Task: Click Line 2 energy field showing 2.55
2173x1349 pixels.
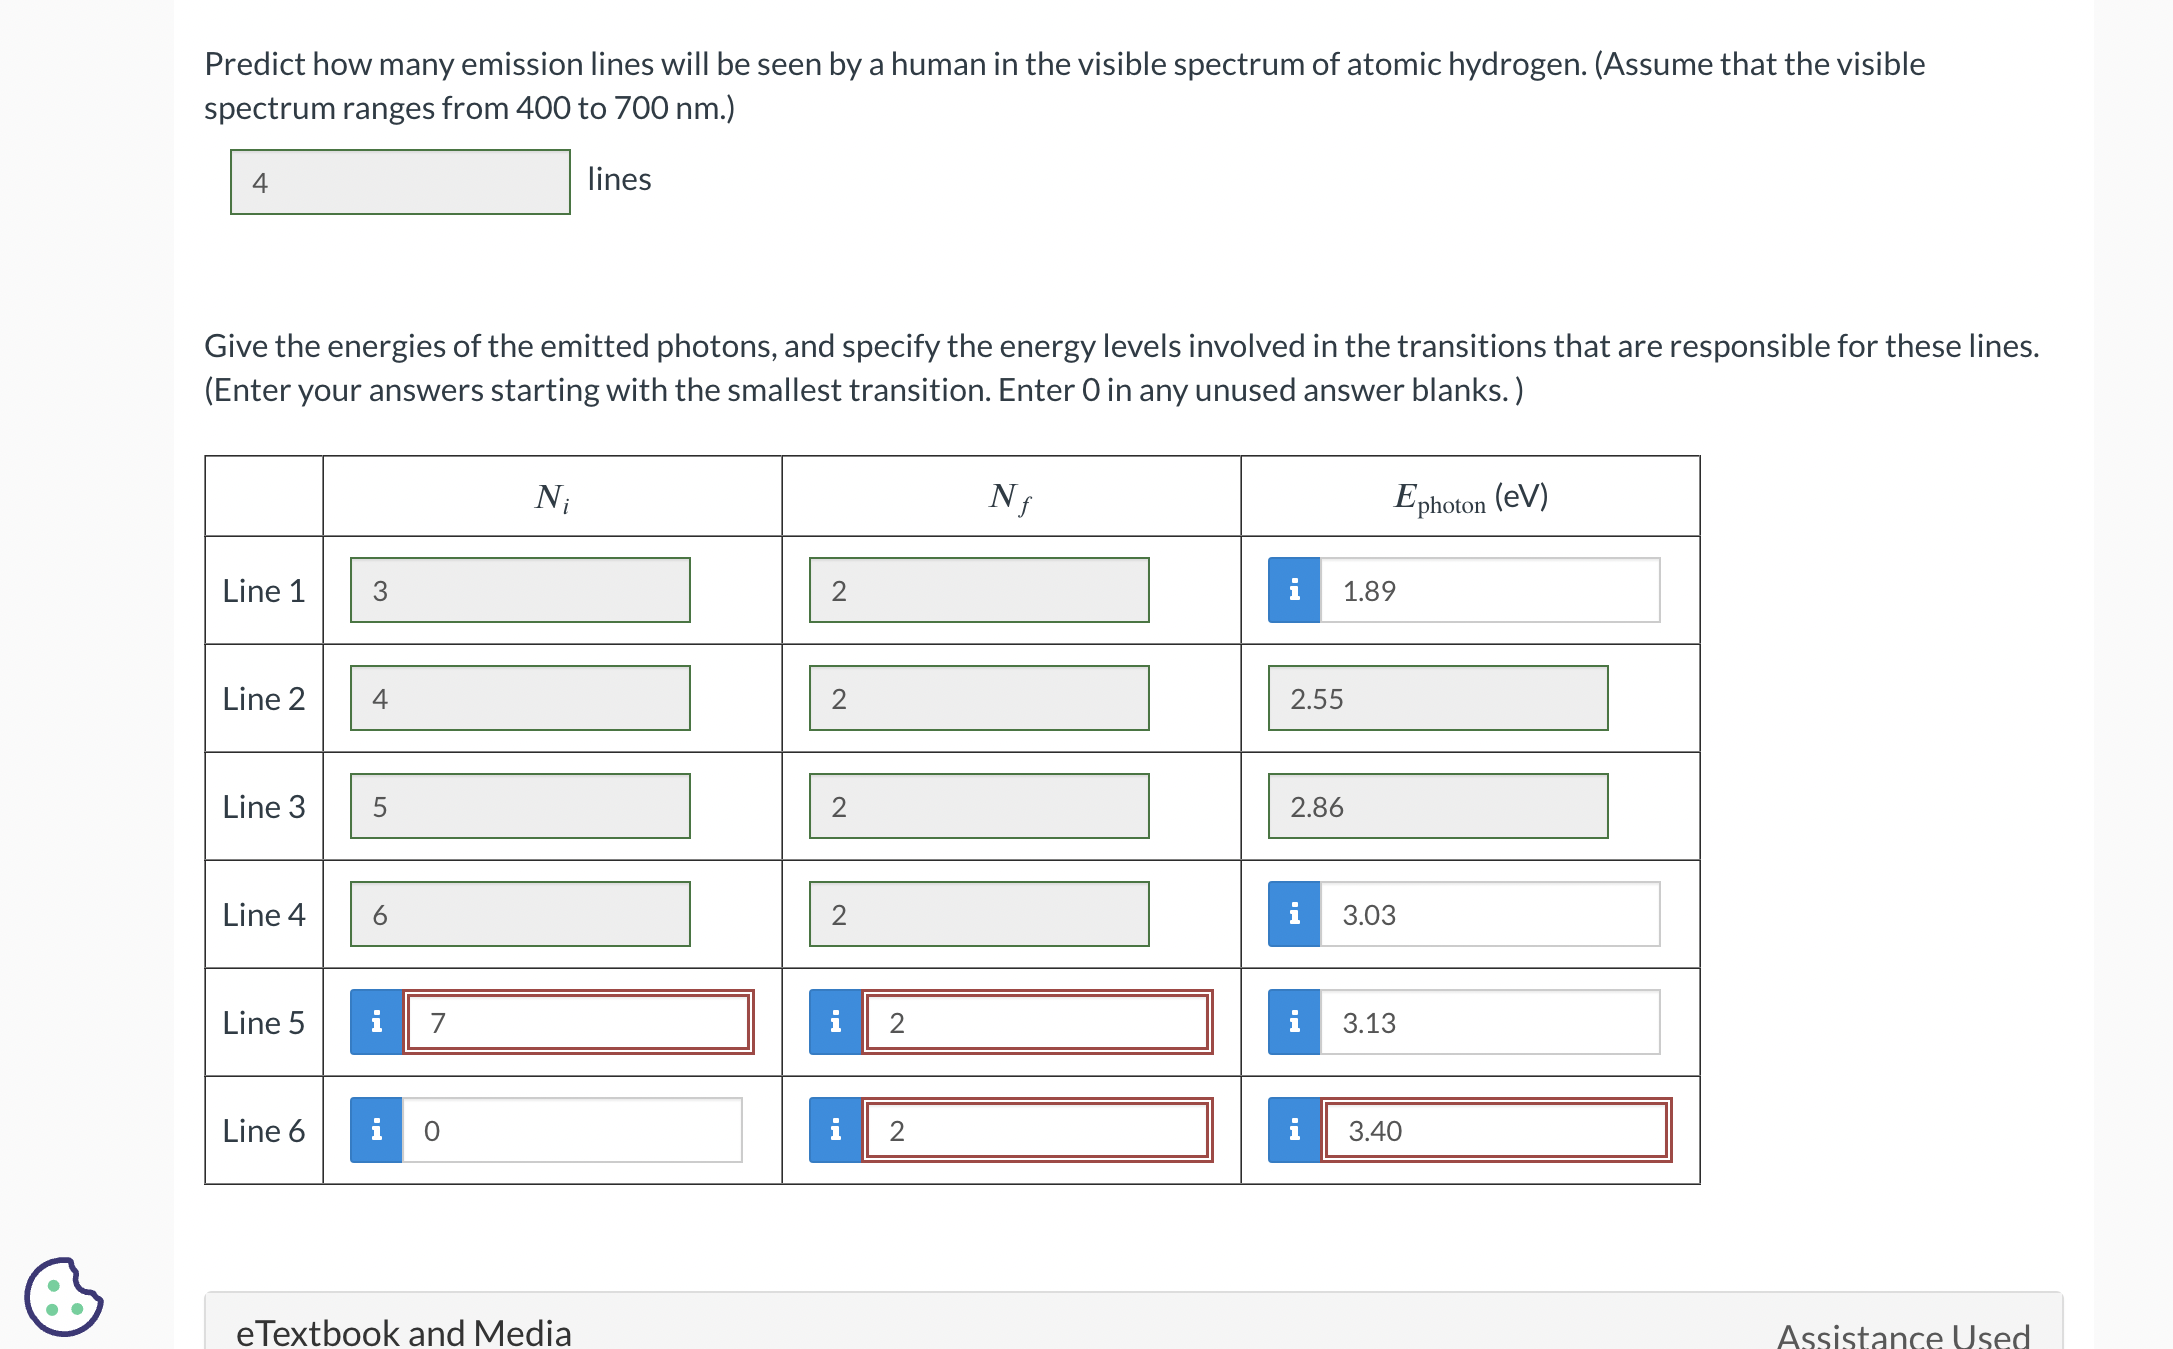Action: tap(1437, 698)
